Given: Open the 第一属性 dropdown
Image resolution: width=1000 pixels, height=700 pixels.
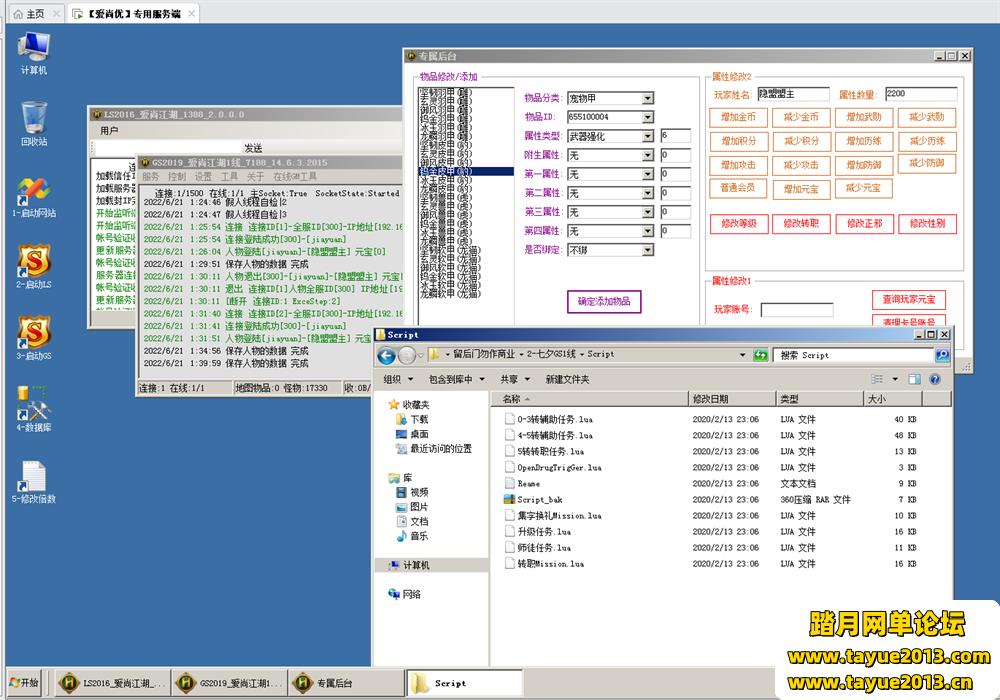Looking at the screenshot, I should click(648, 174).
